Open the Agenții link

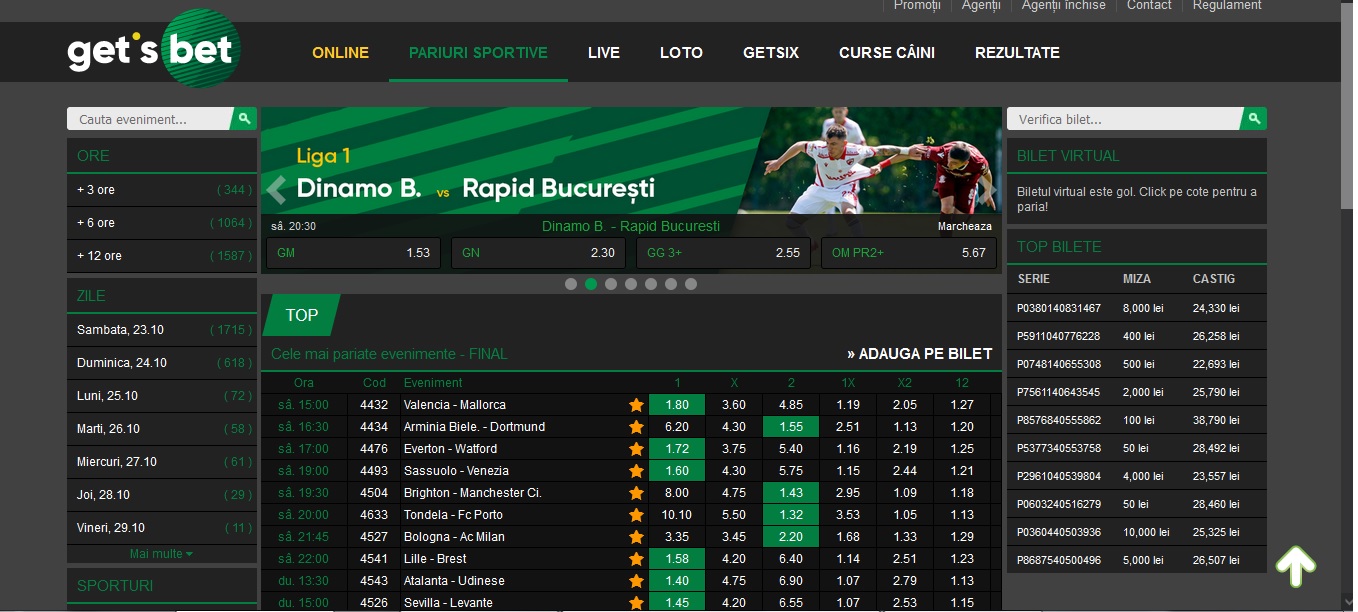coord(981,6)
